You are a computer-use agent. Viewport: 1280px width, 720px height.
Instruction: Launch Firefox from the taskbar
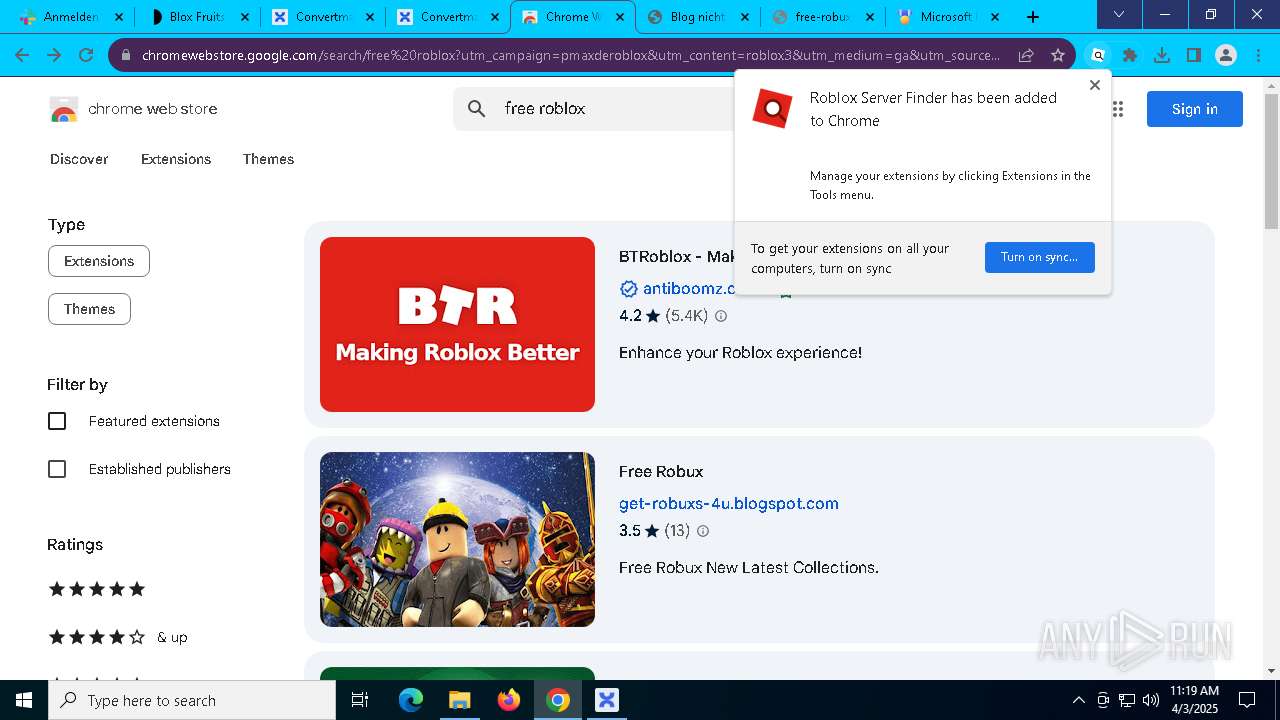pyautogui.click(x=508, y=700)
